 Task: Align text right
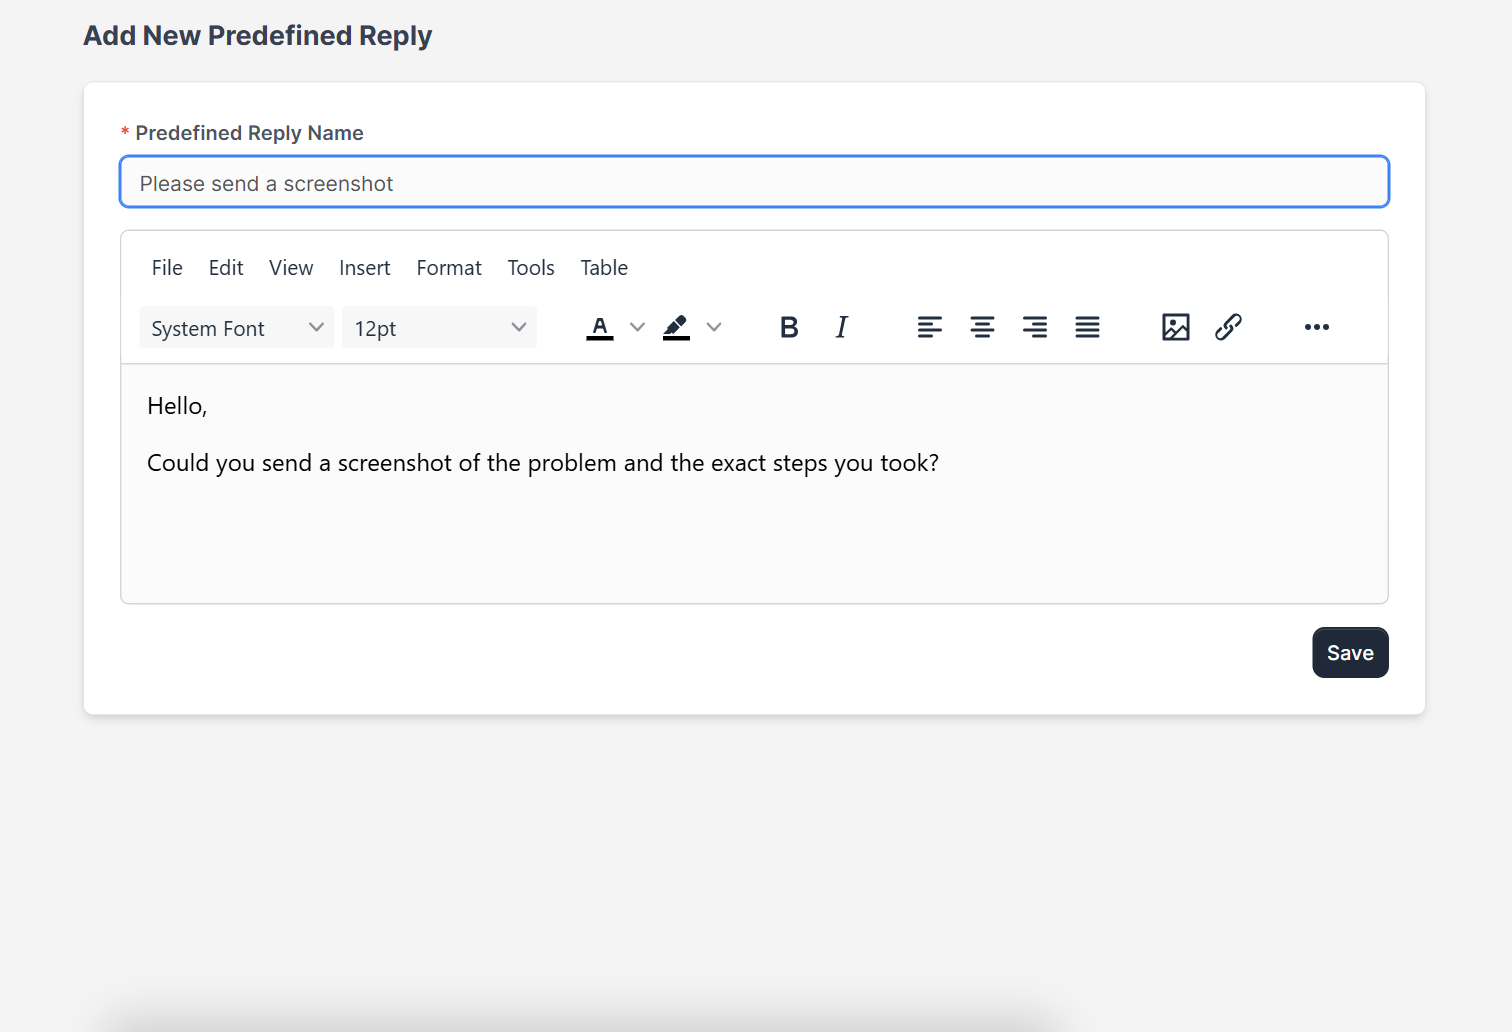click(1035, 327)
